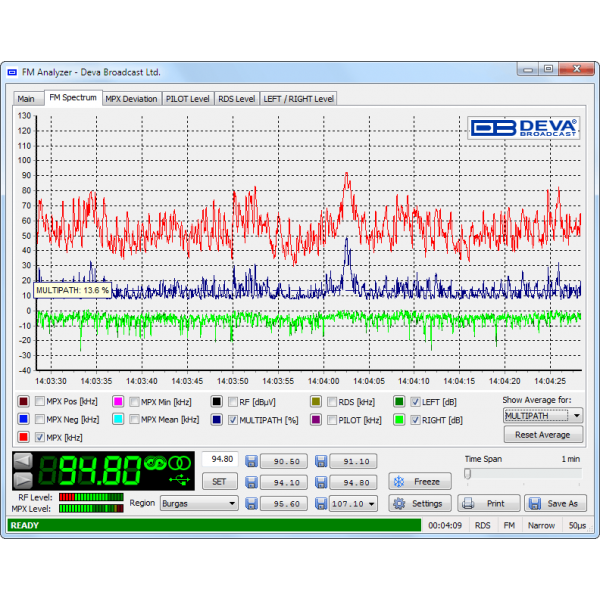Click the disk icon beside 107.10
The image size is (600, 600).
coord(321,504)
